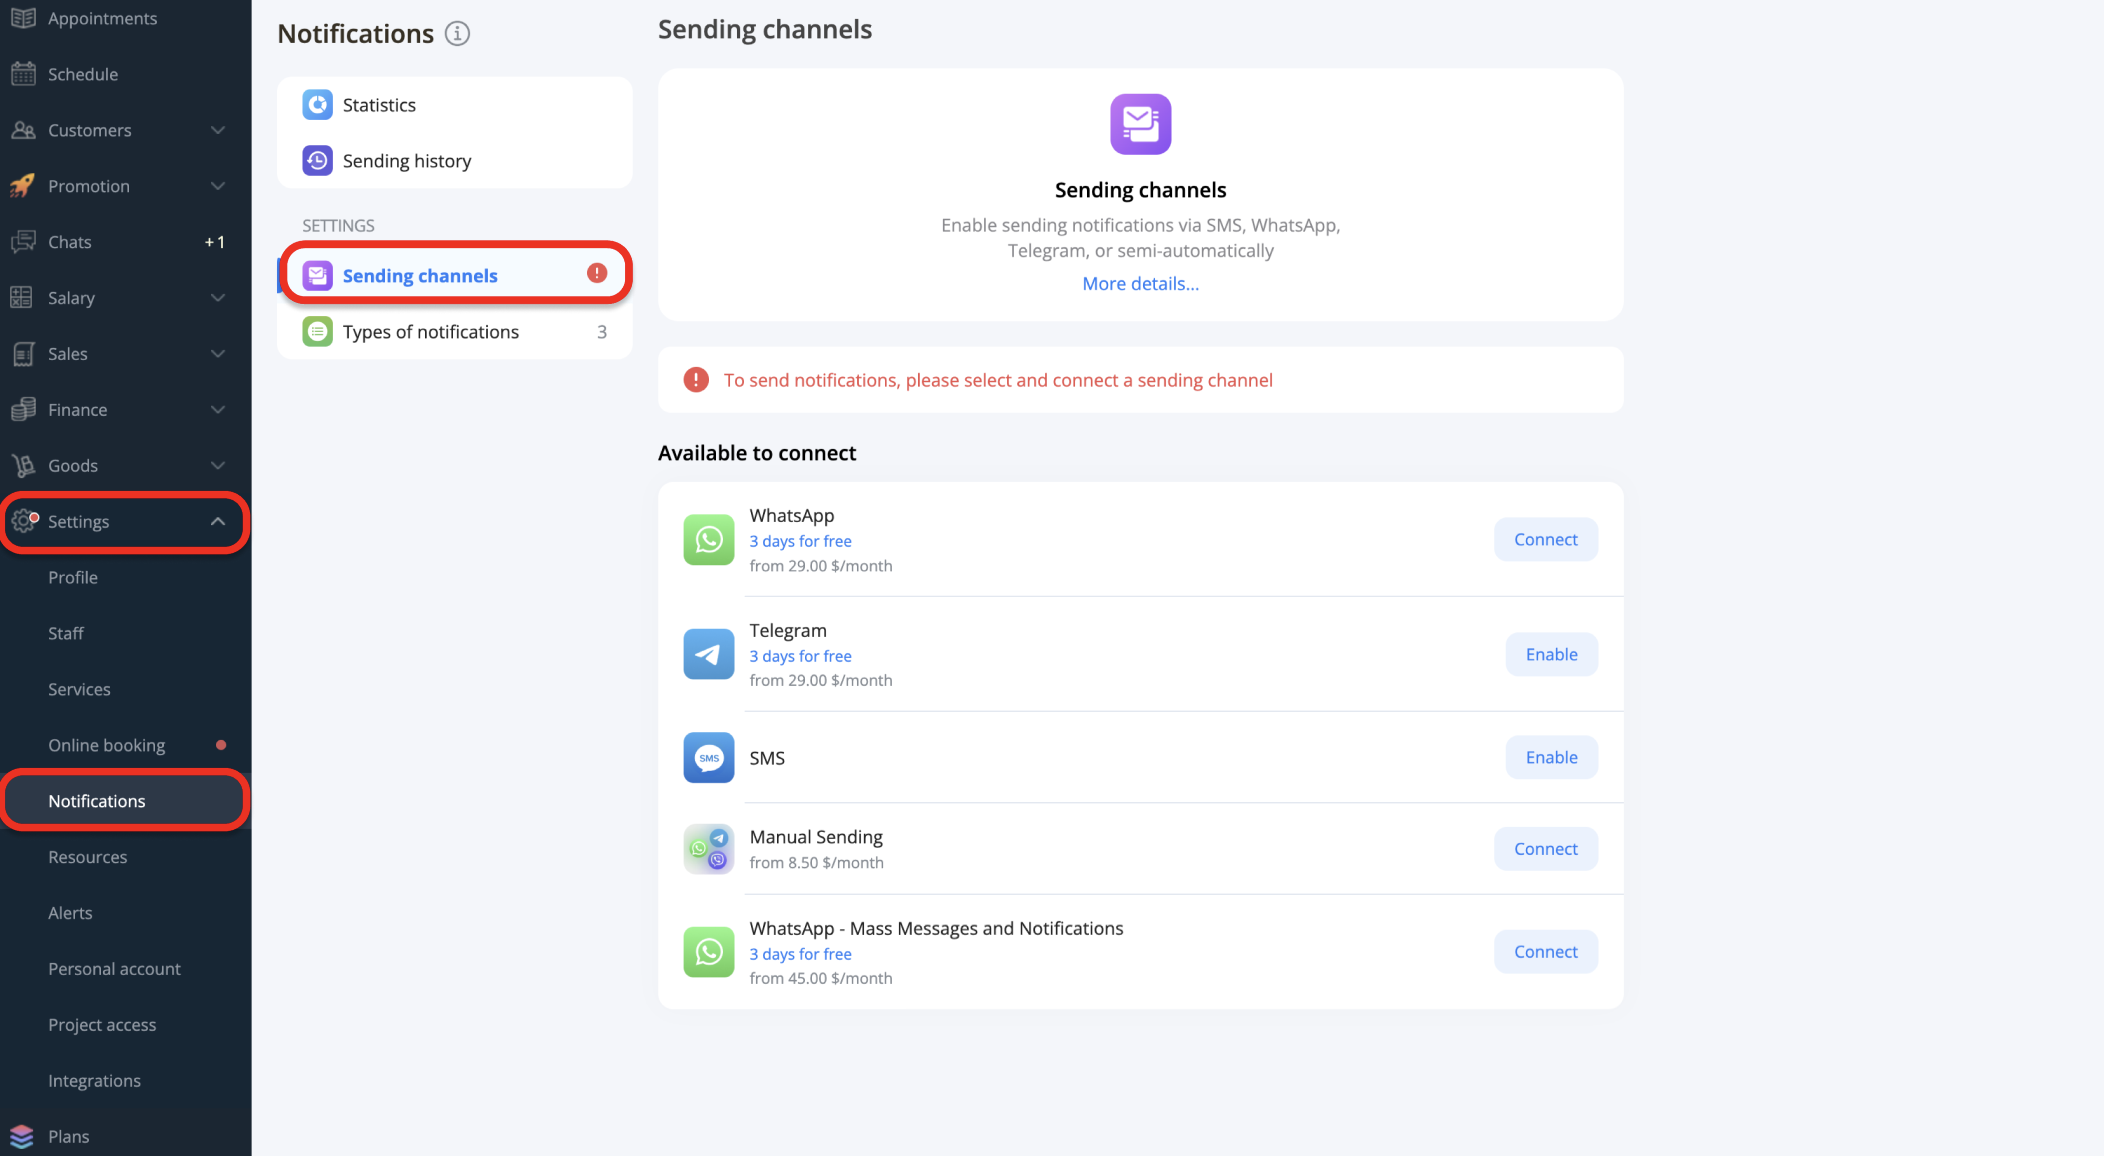Open Online booking settings
The image size is (2104, 1156).
107,746
